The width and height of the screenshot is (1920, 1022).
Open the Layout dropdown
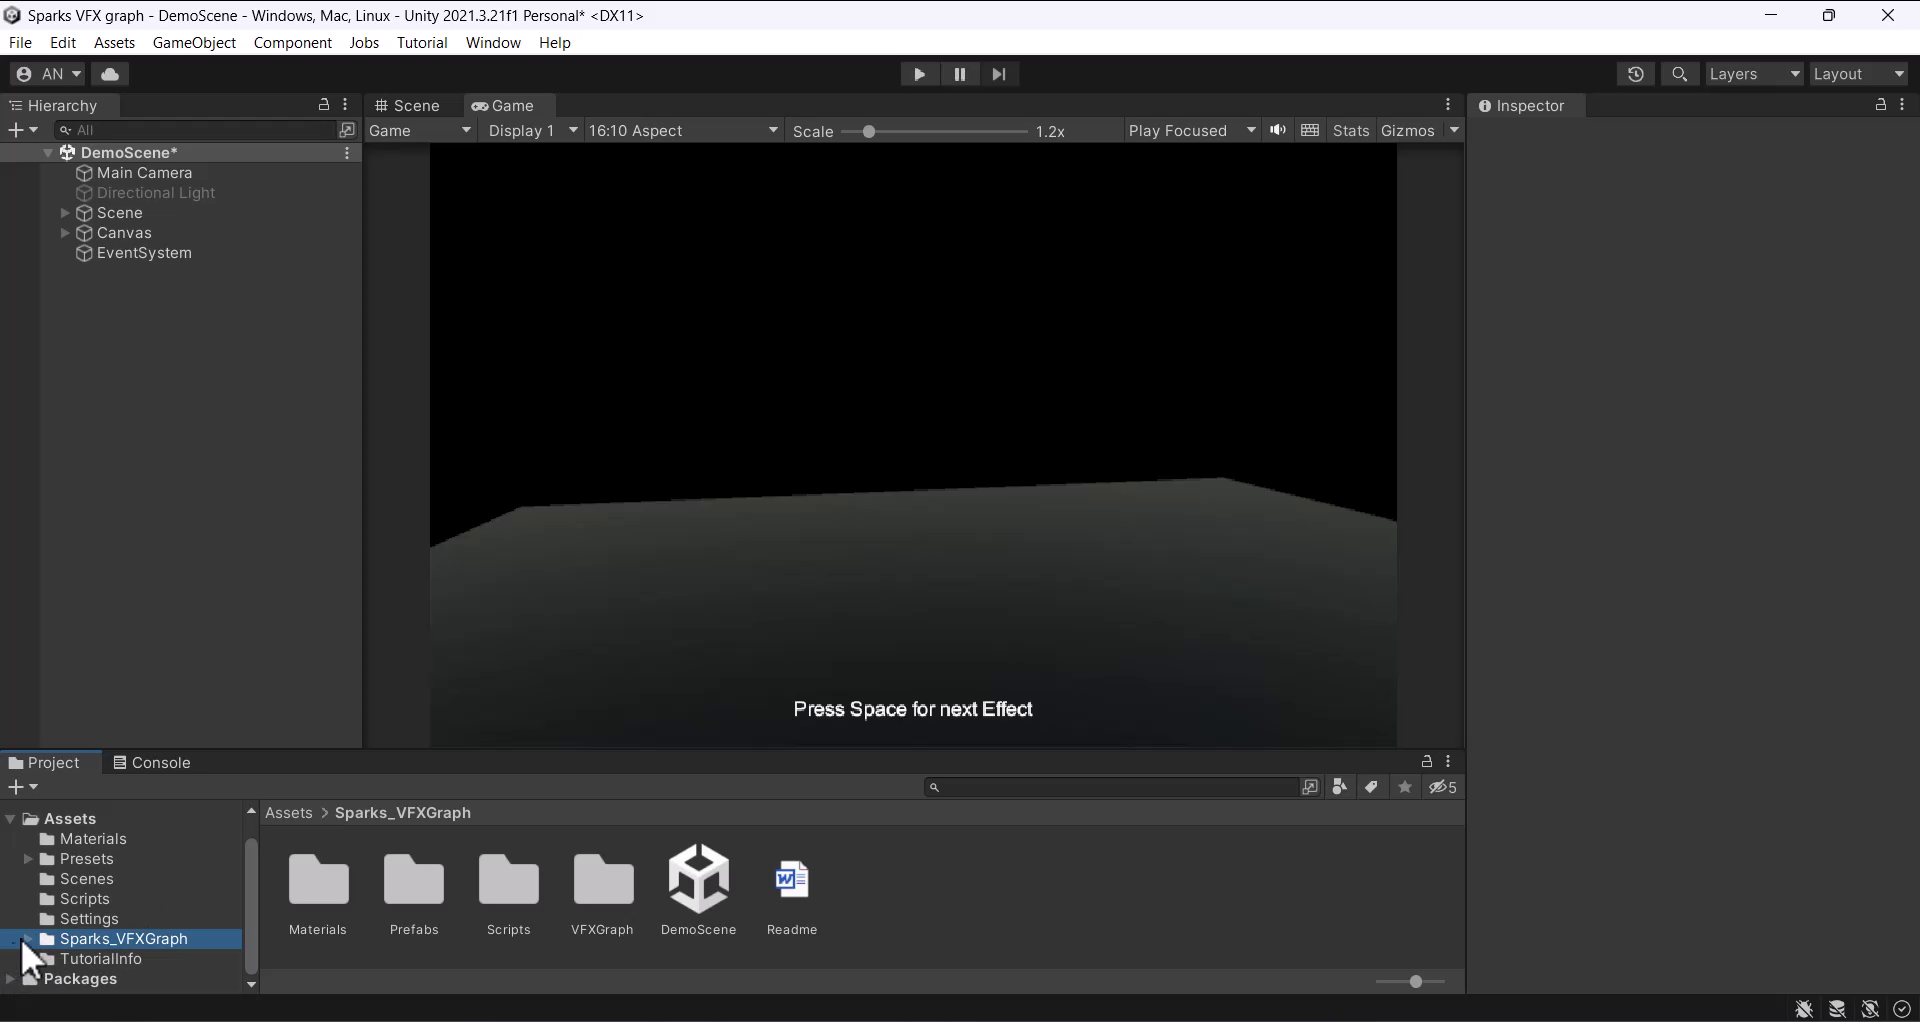click(x=1860, y=74)
